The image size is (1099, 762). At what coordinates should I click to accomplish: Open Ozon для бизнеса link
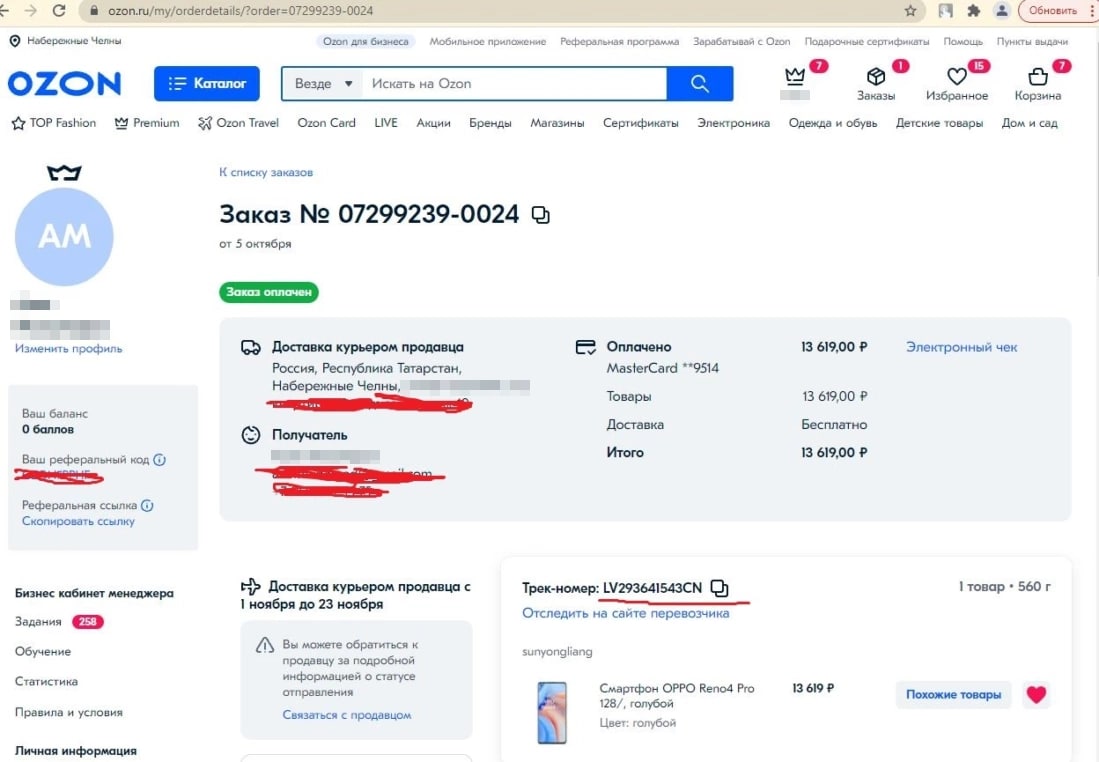click(365, 41)
